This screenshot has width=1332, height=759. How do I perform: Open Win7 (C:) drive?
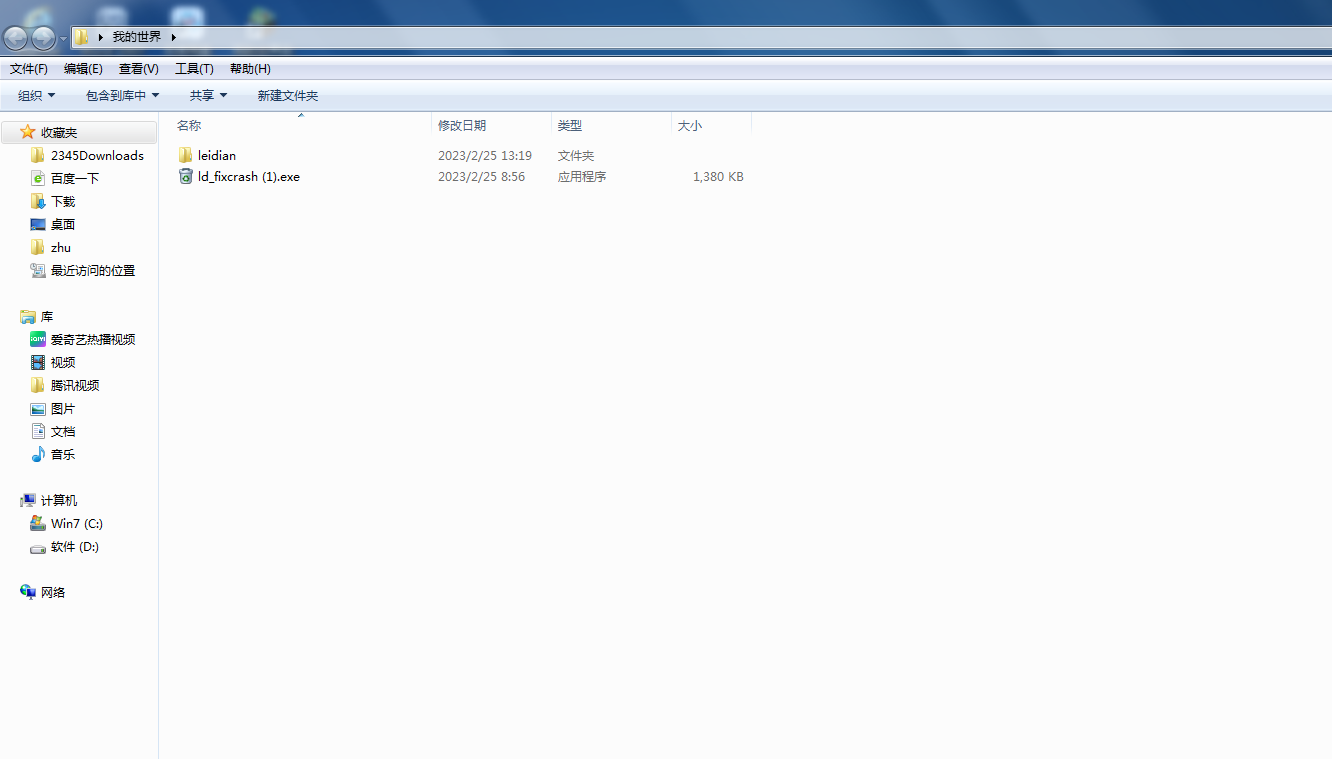(76, 524)
